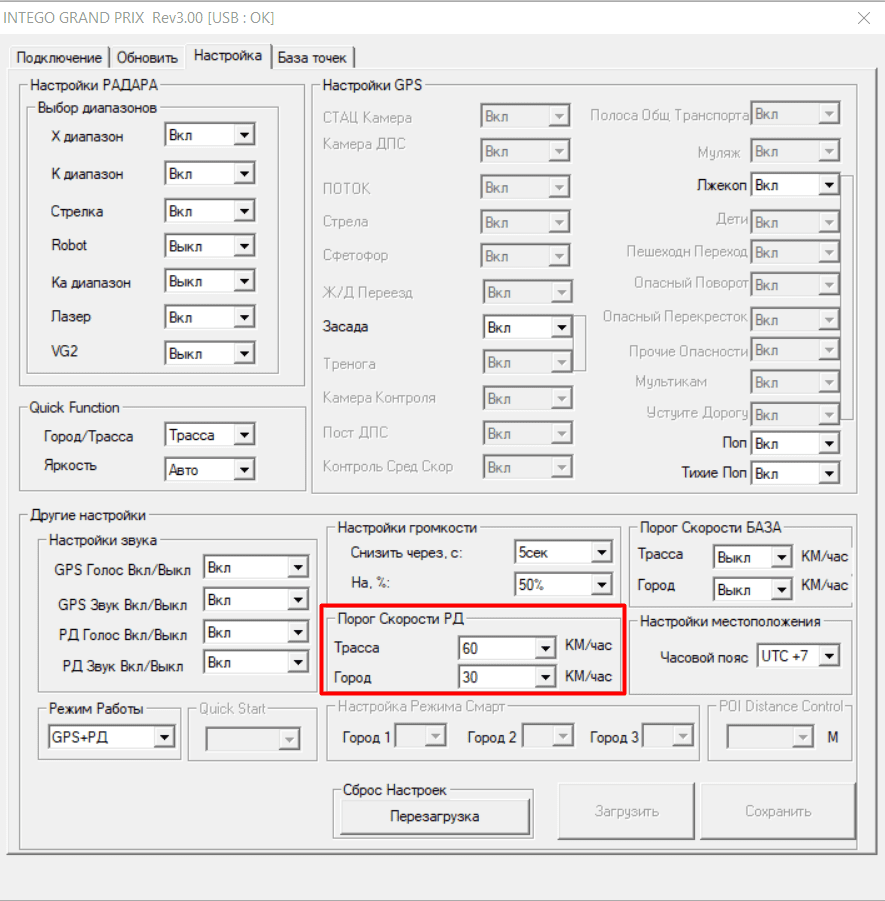Open the Лазер dropdown
Image resolution: width=885 pixels, height=901 pixels.
243,318
